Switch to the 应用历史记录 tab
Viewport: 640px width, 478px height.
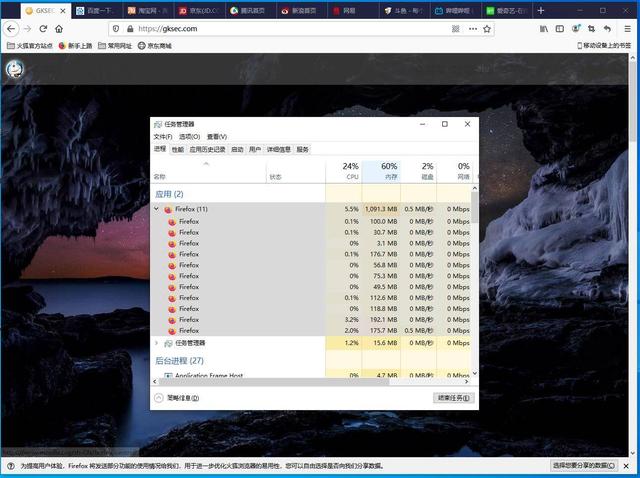pos(207,149)
